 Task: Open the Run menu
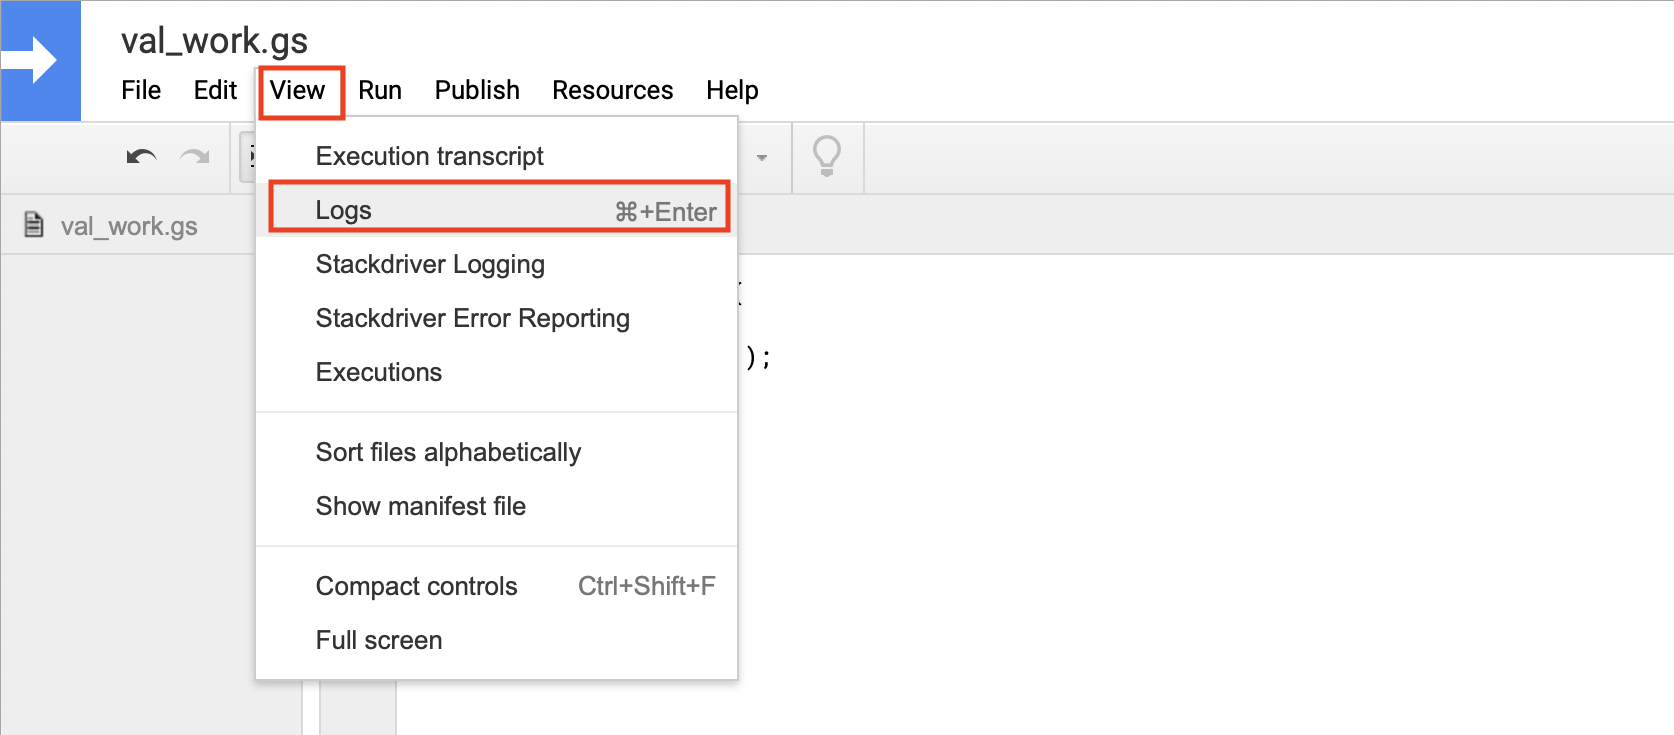pos(380,90)
